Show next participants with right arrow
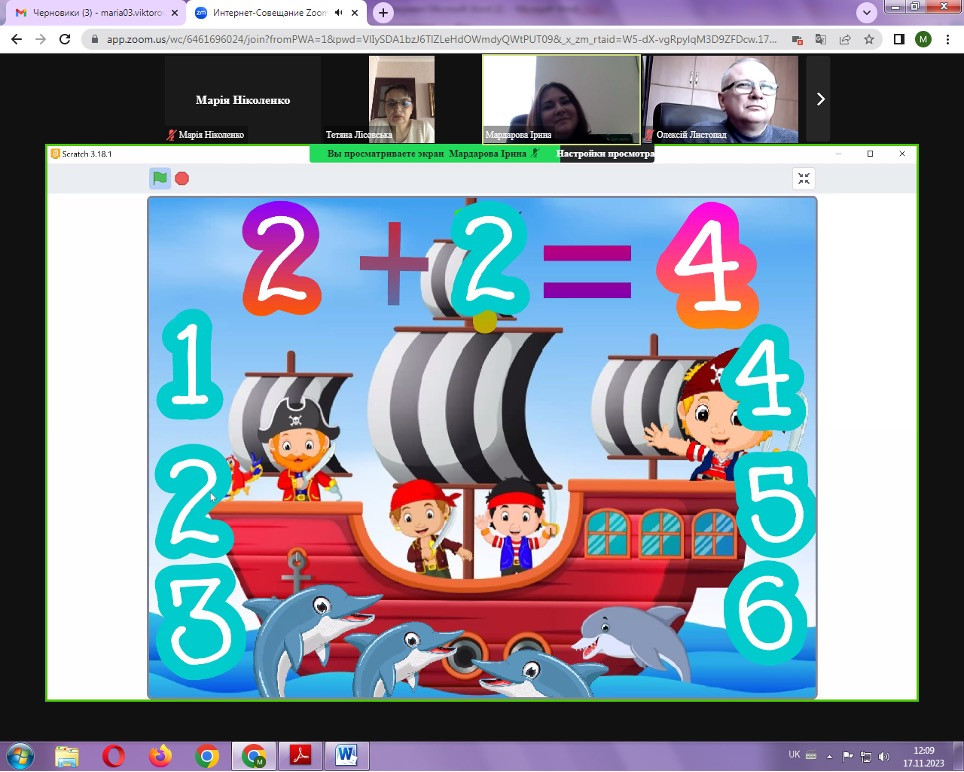The width and height of the screenshot is (964, 772). pyautogui.click(x=820, y=99)
